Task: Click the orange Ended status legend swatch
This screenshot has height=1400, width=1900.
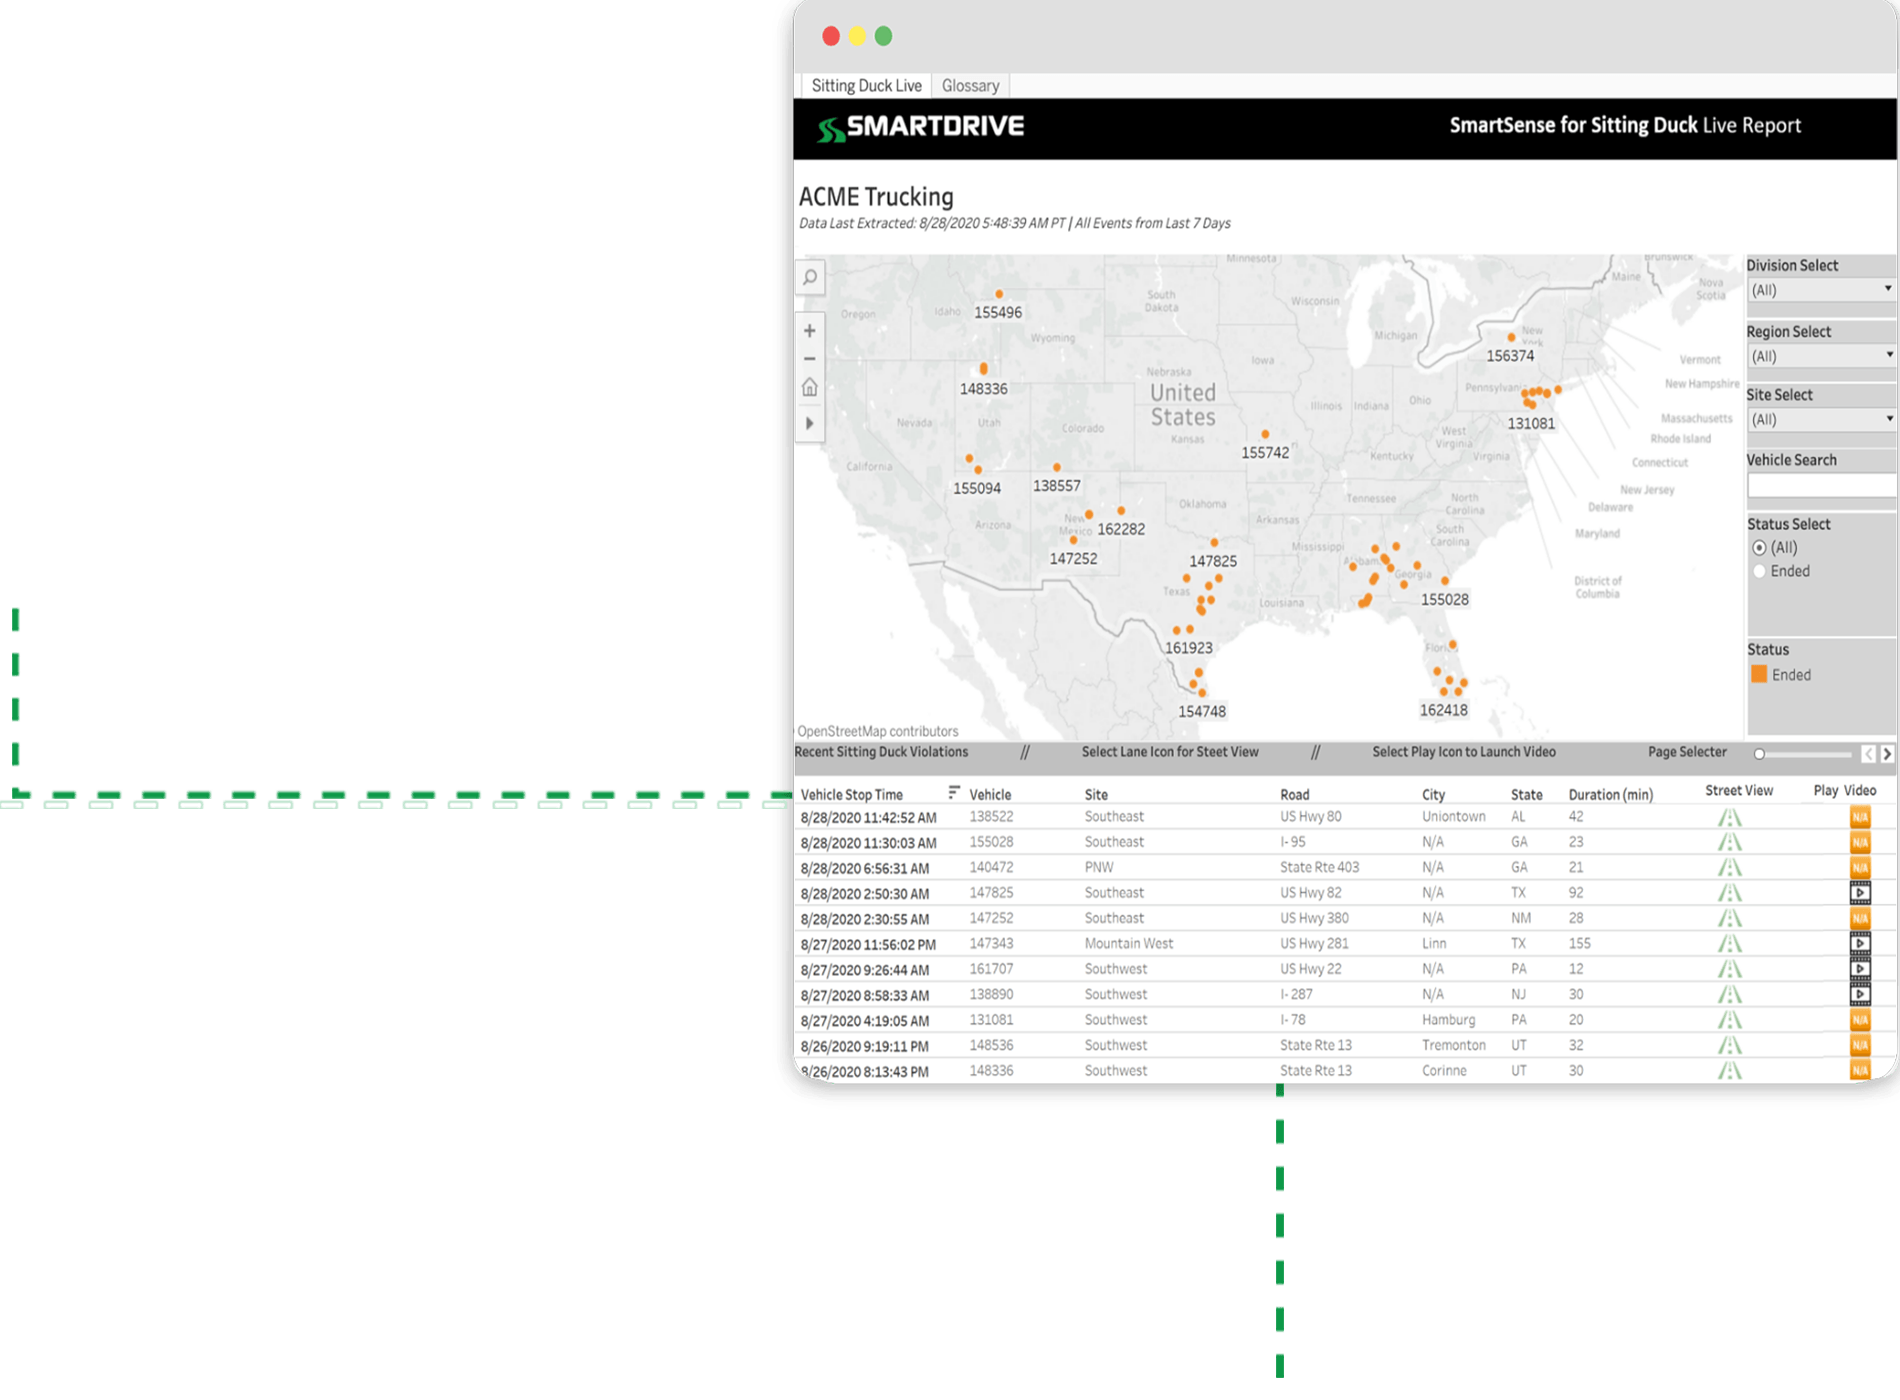Action: point(1759,675)
